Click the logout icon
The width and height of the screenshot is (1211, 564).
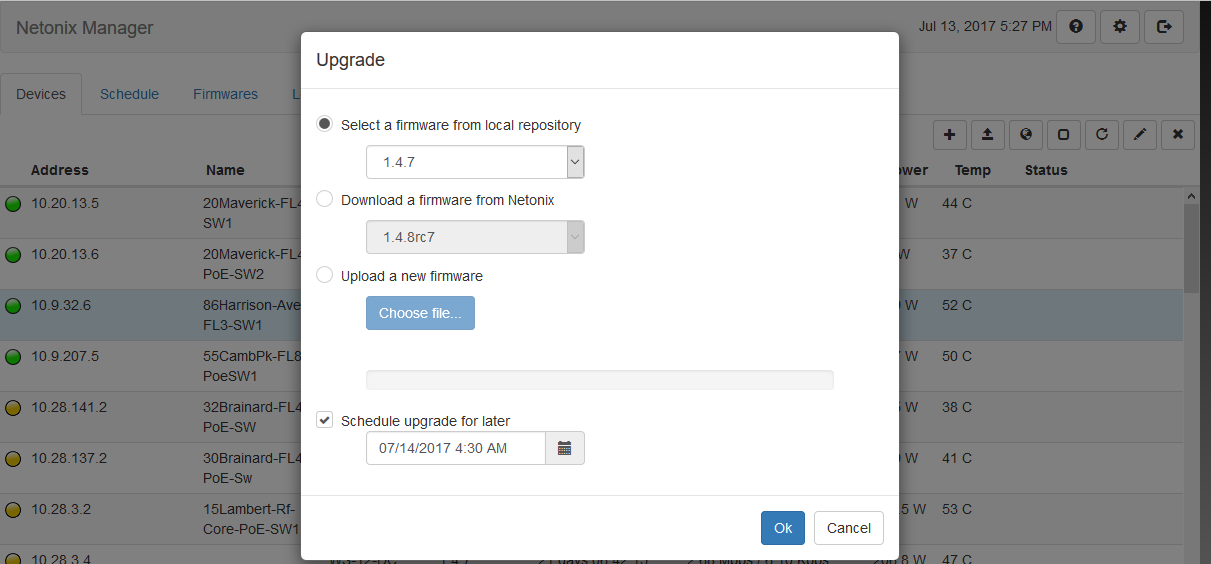click(x=1164, y=27)
